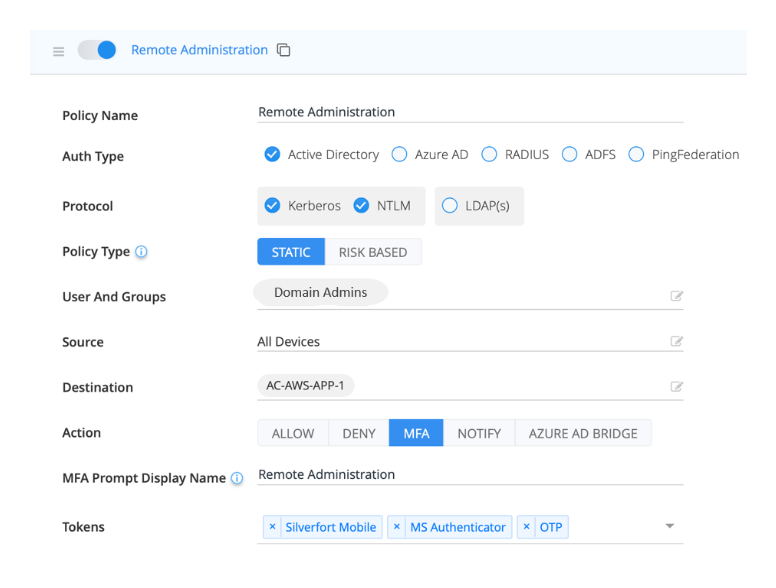Click the duplicate policy copy icon
776x588 pixels.
pos(283,50)
